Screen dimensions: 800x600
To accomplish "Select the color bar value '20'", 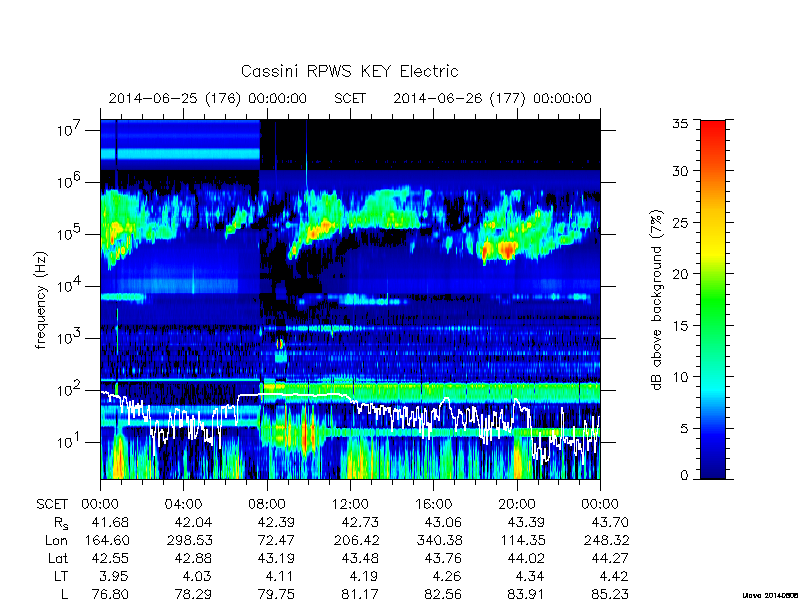I will coord(680,273).
